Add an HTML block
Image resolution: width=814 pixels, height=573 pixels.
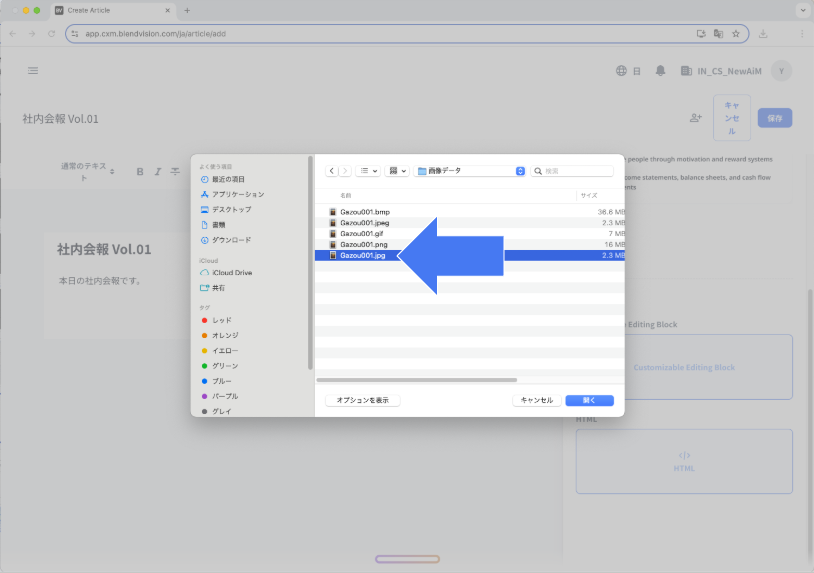click(684, 461)
